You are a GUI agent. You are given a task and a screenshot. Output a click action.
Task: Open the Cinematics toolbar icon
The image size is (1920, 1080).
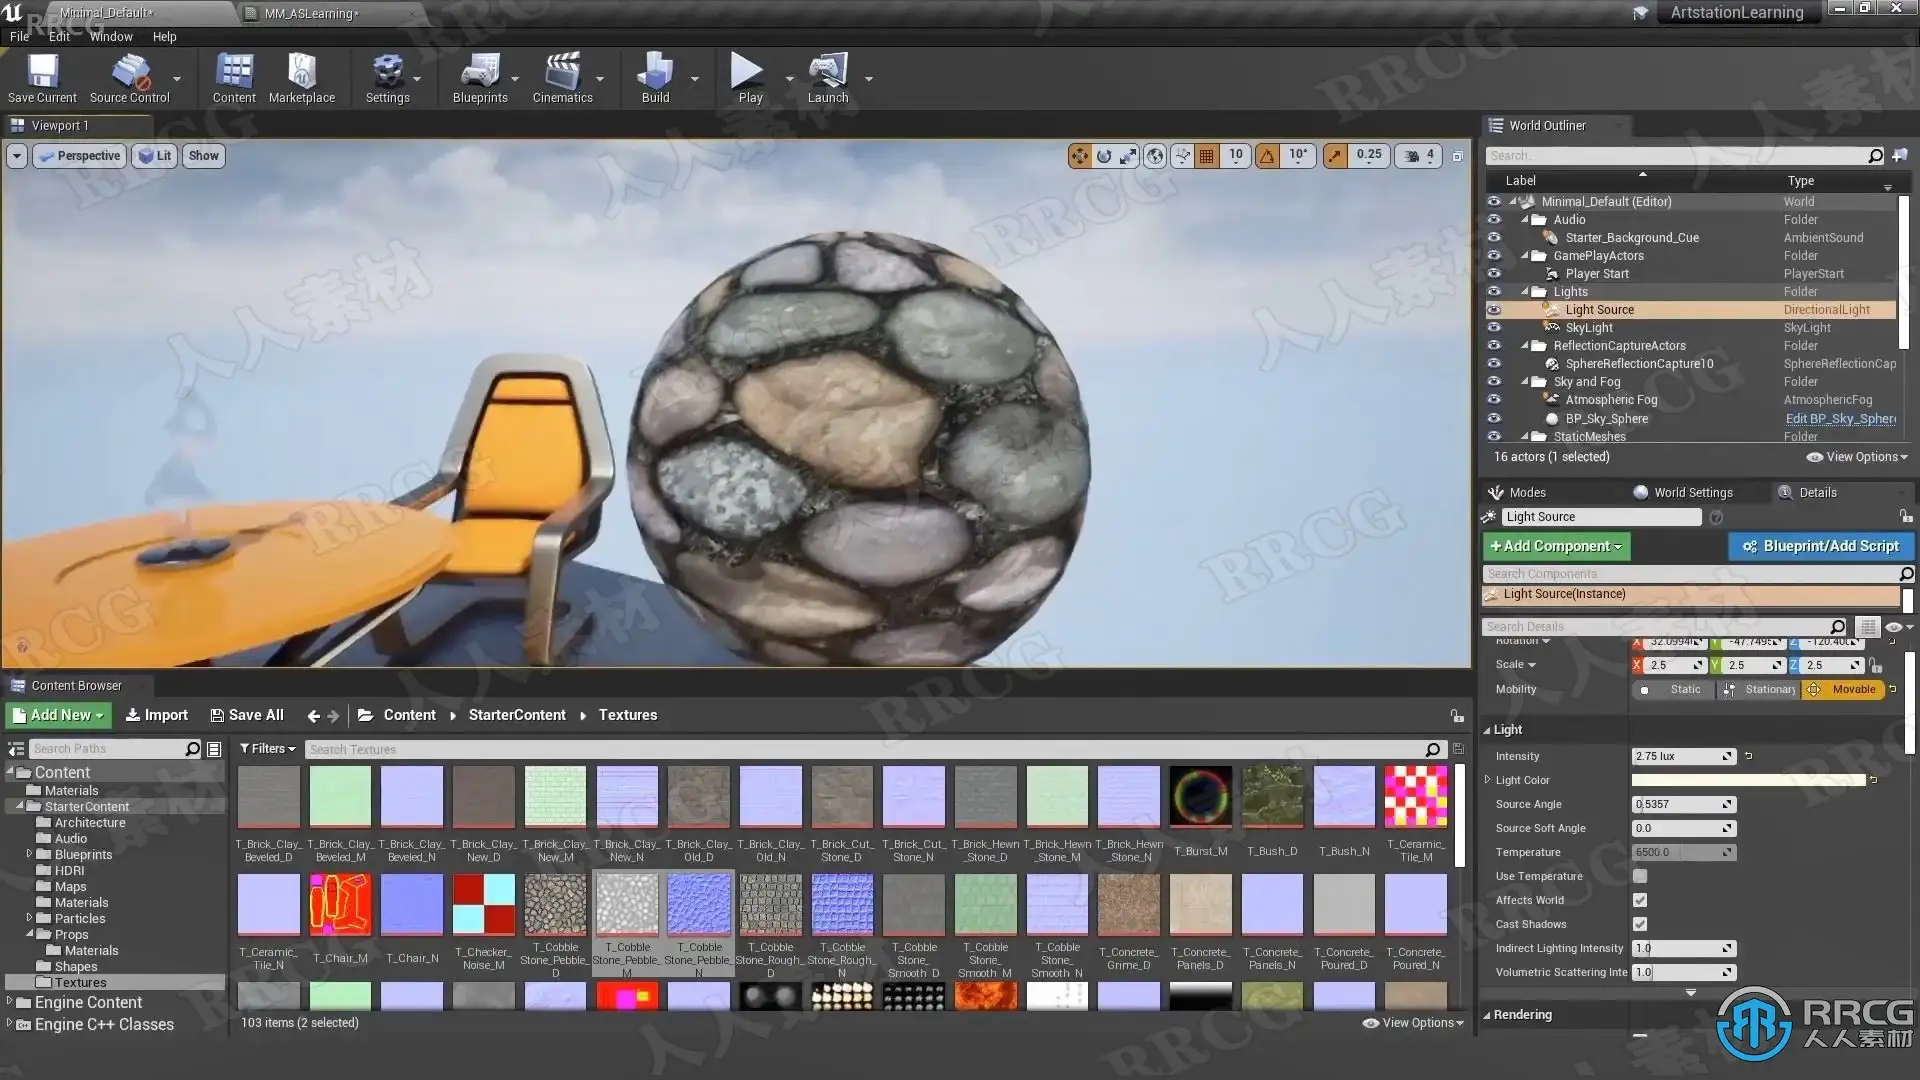click(562, 78)
